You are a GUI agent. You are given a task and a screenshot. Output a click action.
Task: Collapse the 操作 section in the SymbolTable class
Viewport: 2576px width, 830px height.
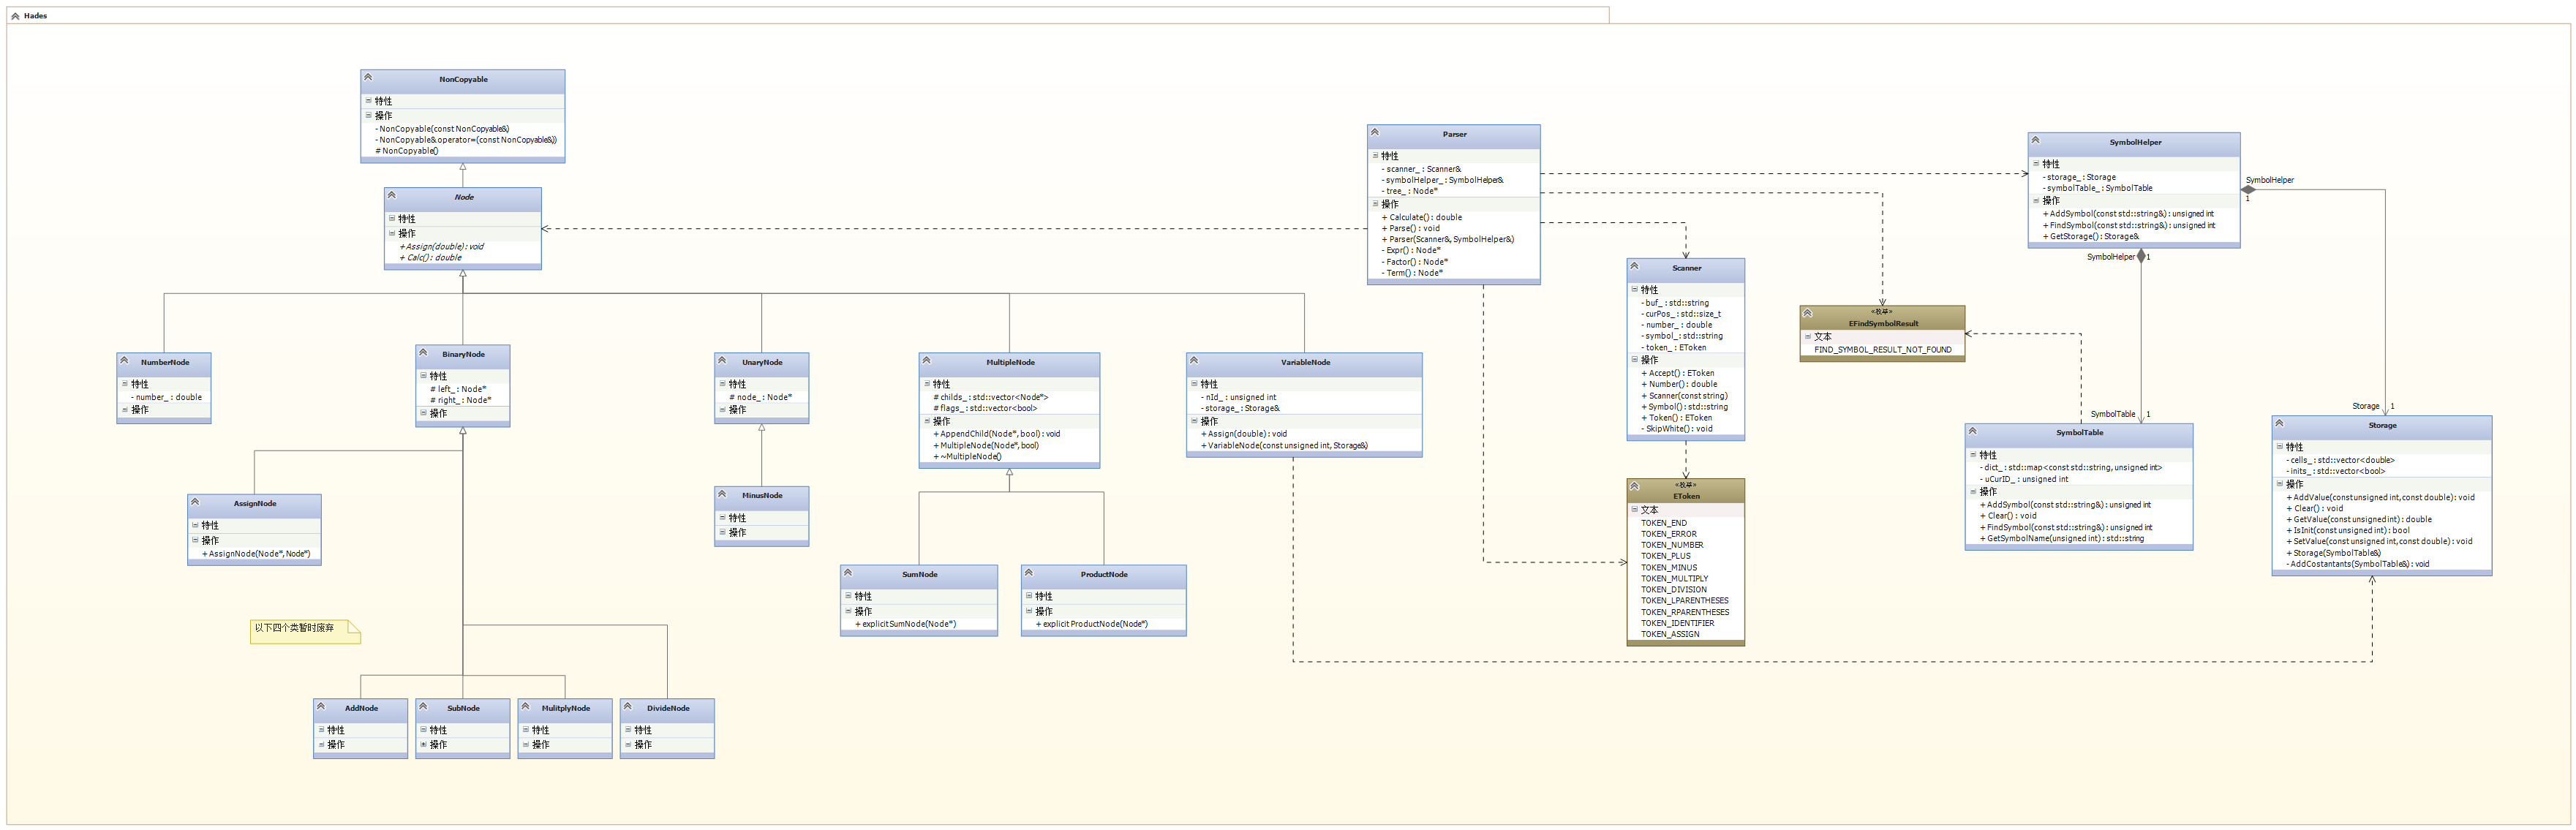click(x=1973, y=491)
